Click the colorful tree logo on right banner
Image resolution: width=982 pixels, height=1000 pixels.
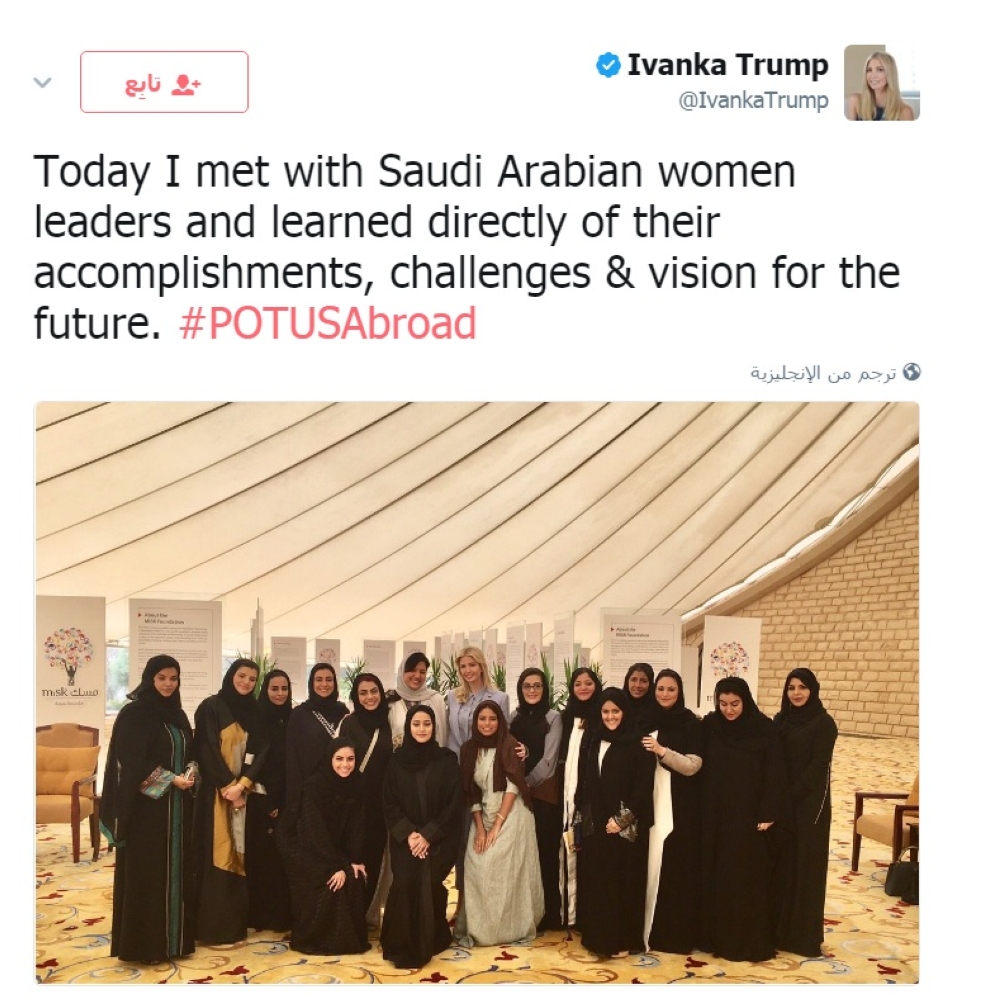(x=729, y=660)
